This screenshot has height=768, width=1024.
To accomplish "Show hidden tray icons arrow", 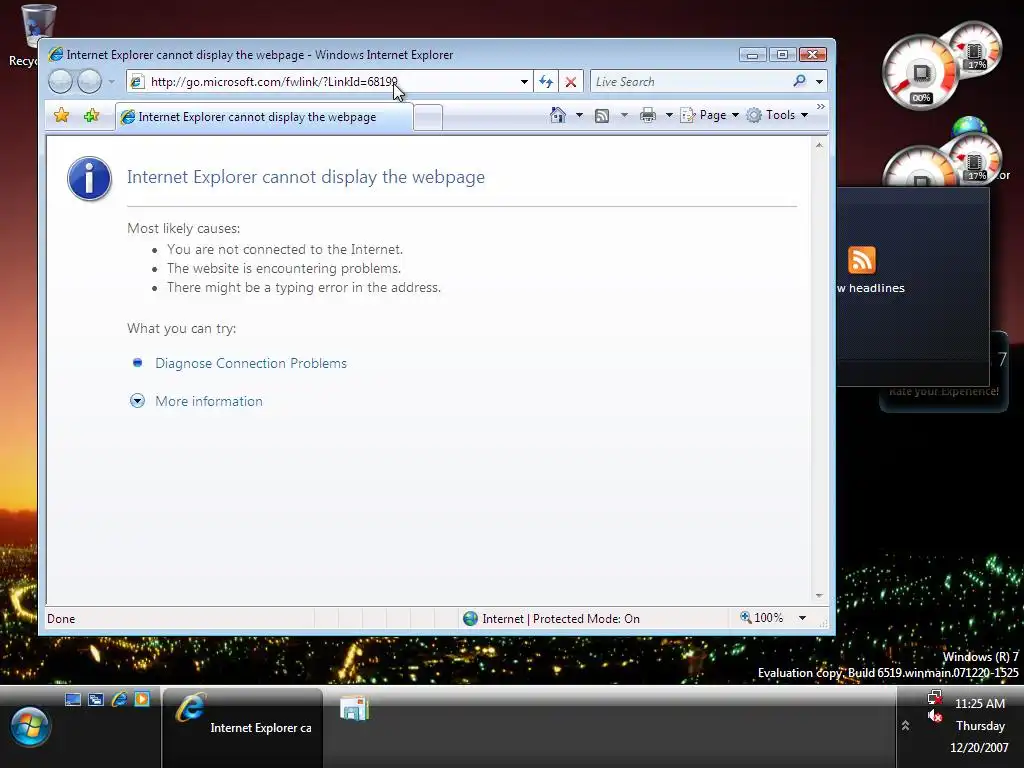I will click(x=905, y=726).
